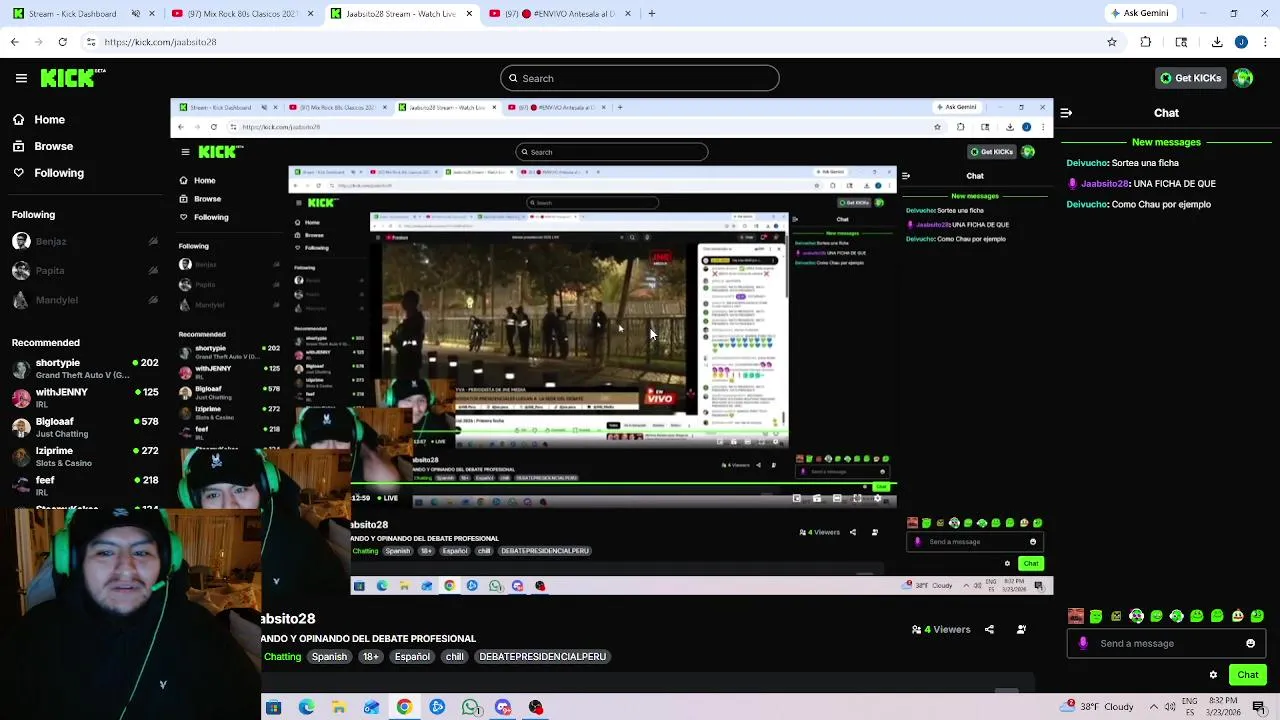Screen dimensions: 1280x720
Task: Collapse the chat panel with the arrow icon
Action: [1066, 113]
